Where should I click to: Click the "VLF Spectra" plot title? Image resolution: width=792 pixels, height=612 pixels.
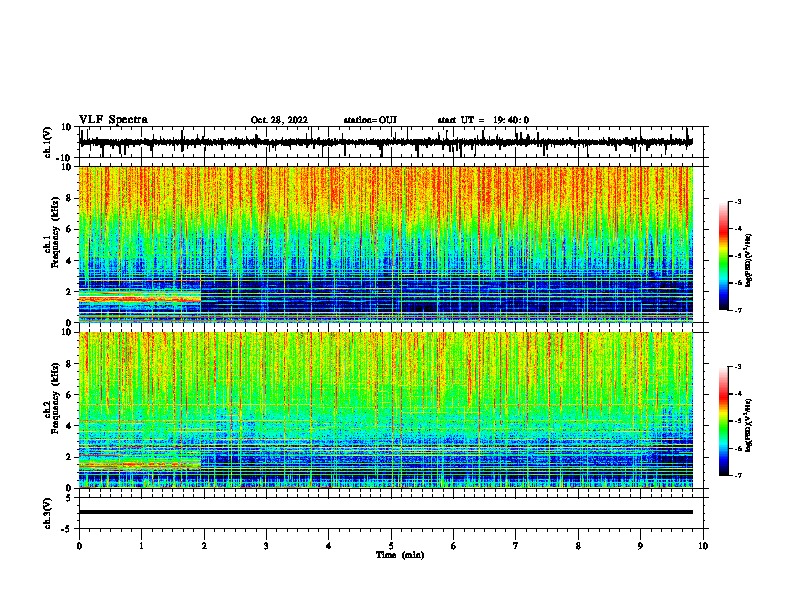click(113, 120)
